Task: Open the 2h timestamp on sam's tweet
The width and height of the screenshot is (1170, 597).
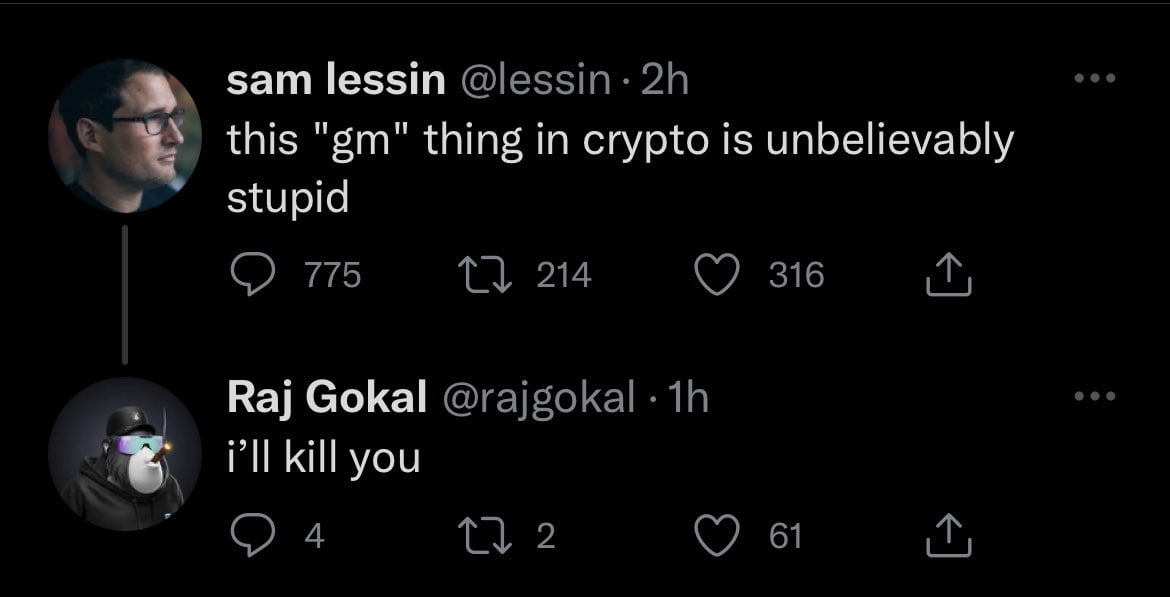Action: [664, 81]
